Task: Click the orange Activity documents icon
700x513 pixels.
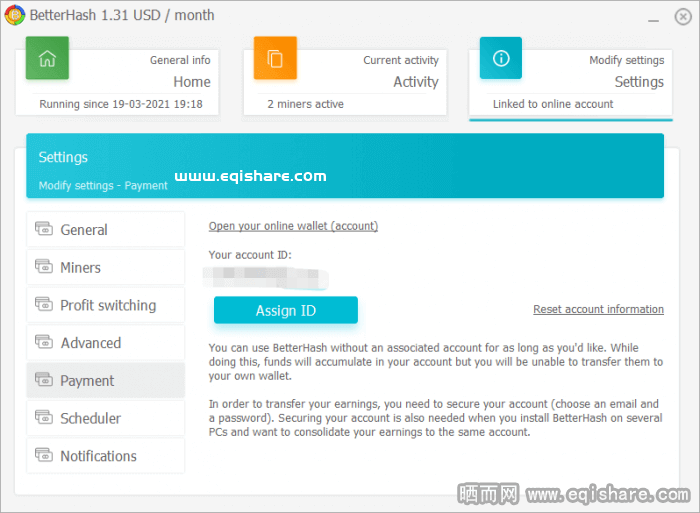Action: [x=275, y=58]
